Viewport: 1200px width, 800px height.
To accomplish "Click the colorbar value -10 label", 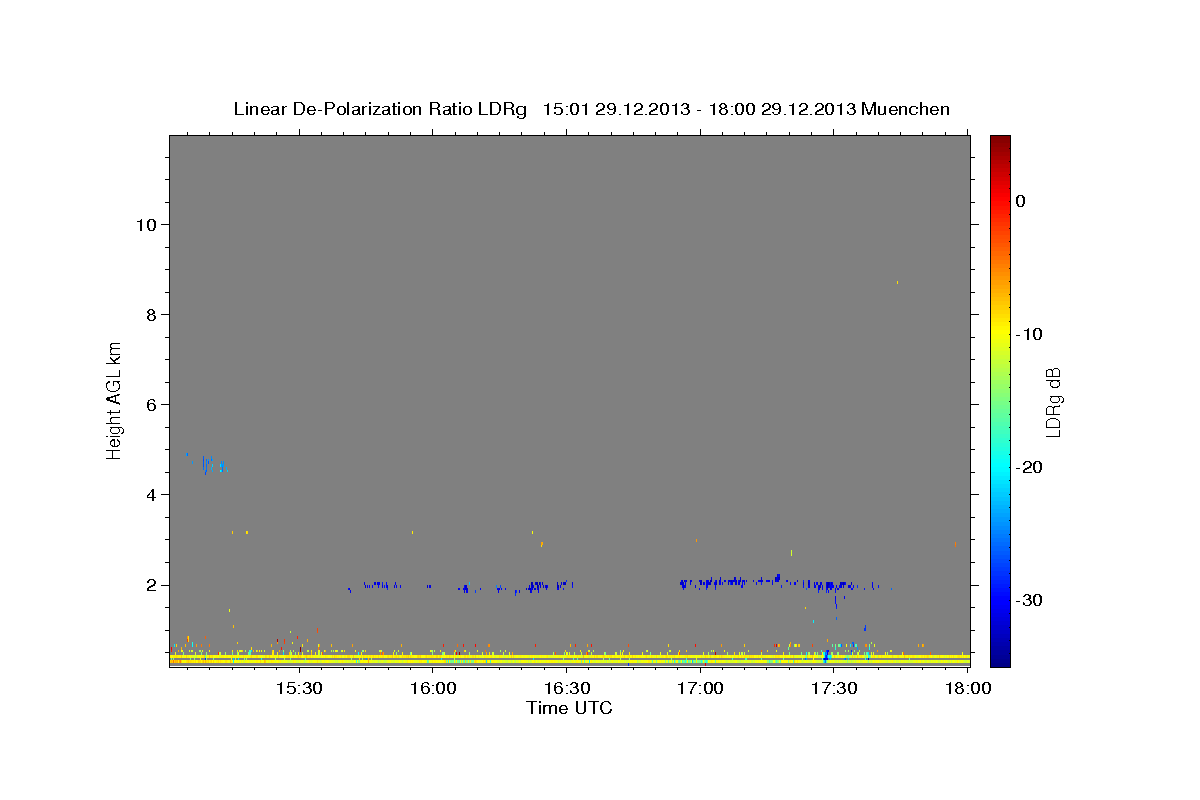I will tap(1029, 334).
